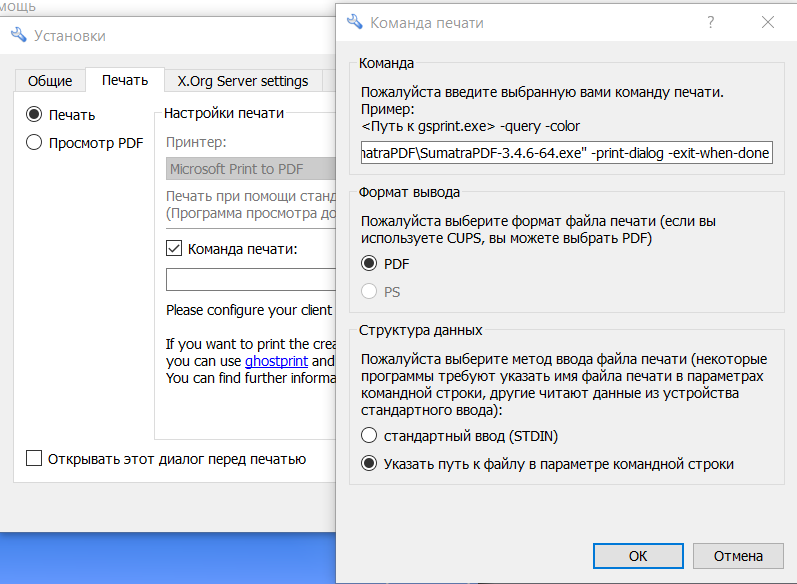Screen dimensions: 797x584
Task: Open the ghostprint link
Action: point(277,361)
